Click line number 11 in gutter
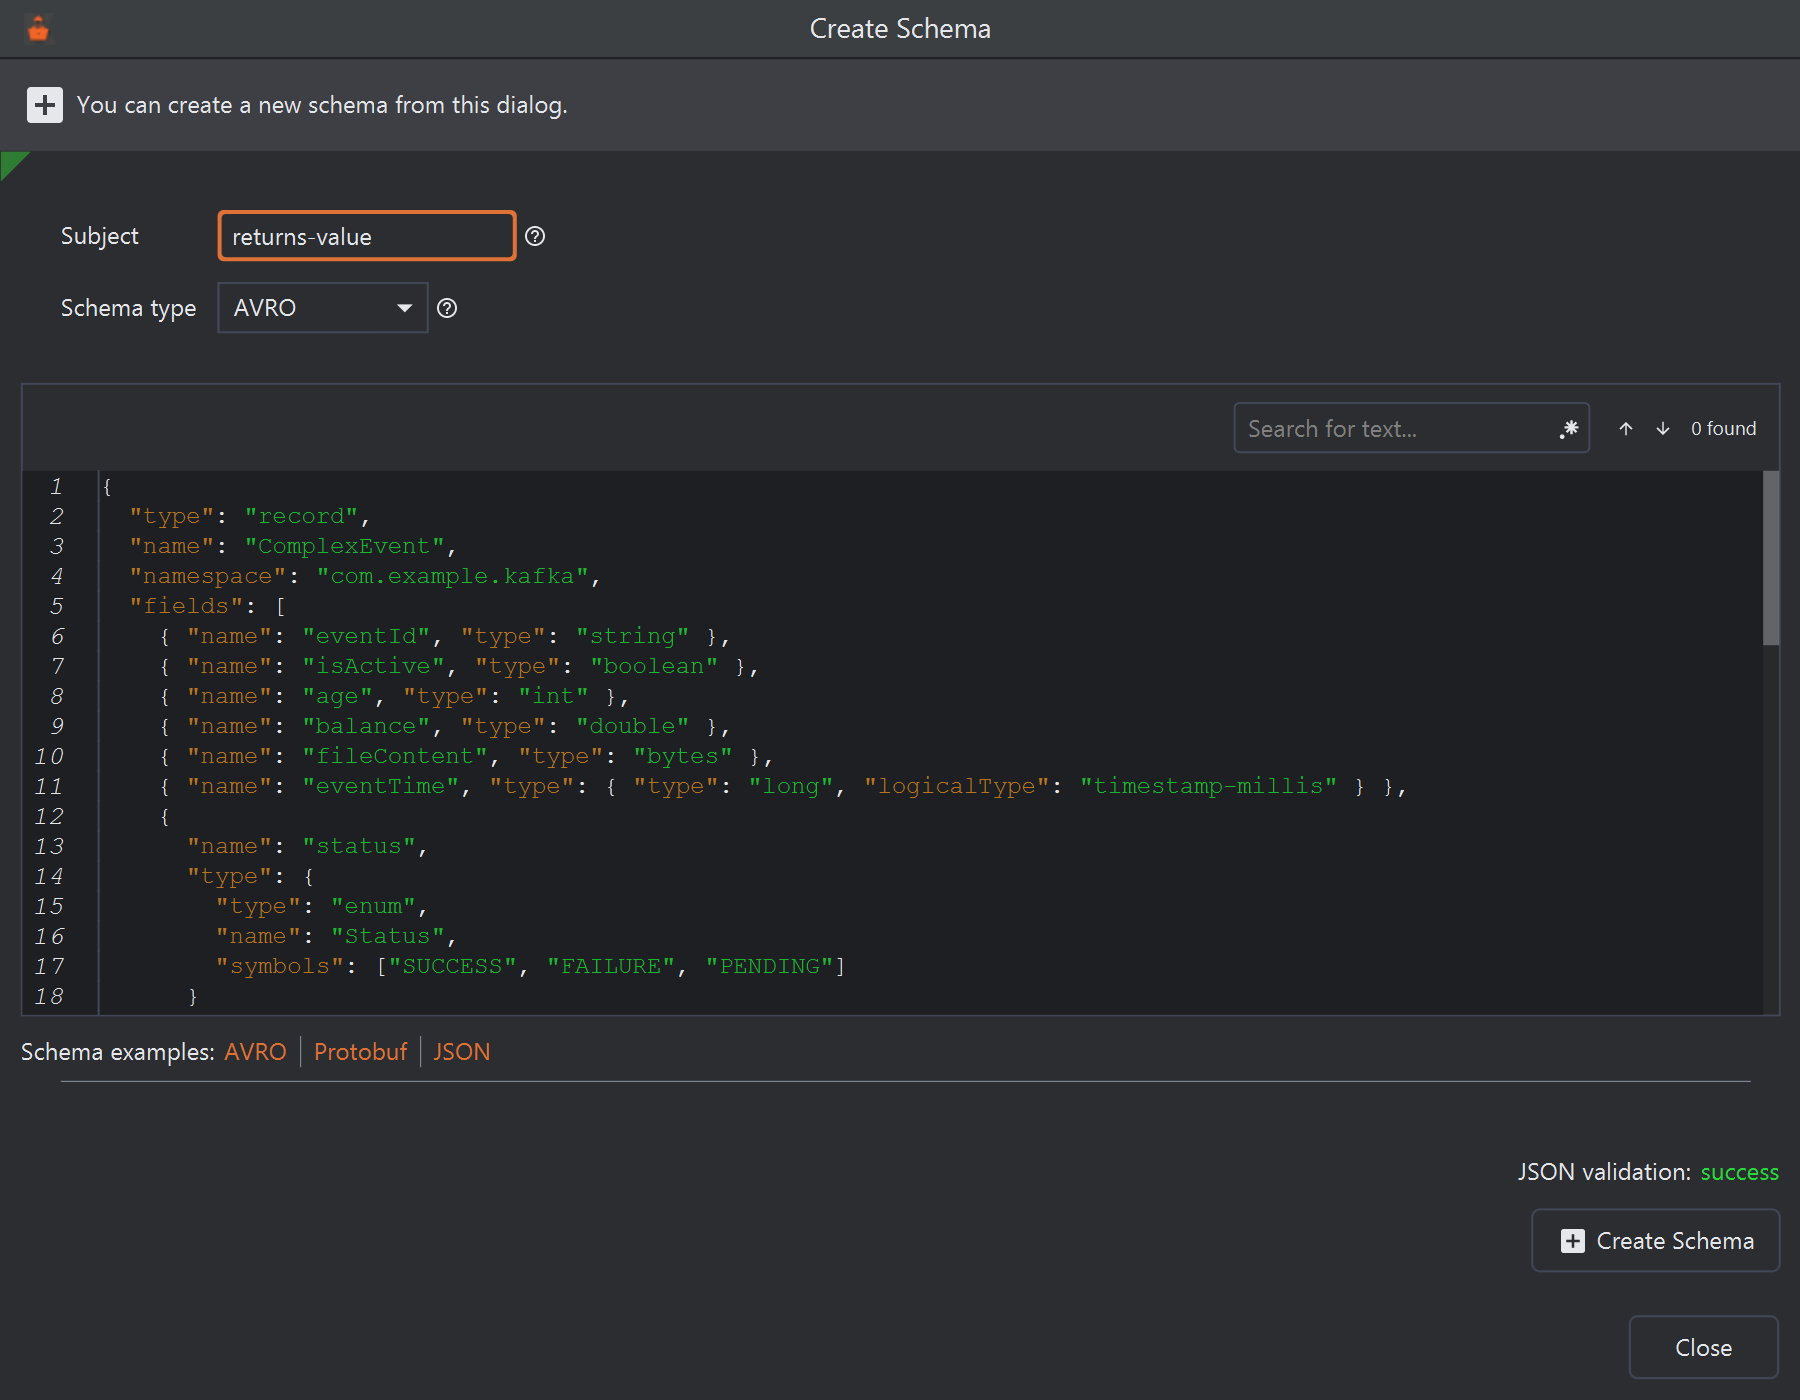The width and height of the screenshot is (1800, 1400). (49, 787)
